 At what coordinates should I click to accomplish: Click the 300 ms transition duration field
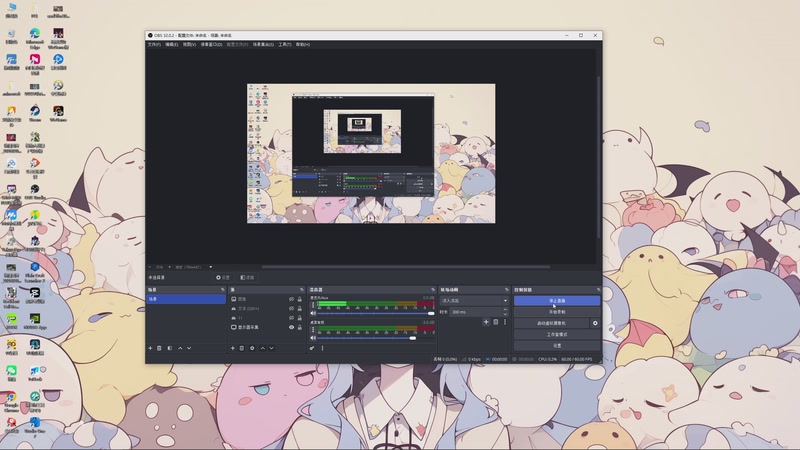(x=476, y=312)
